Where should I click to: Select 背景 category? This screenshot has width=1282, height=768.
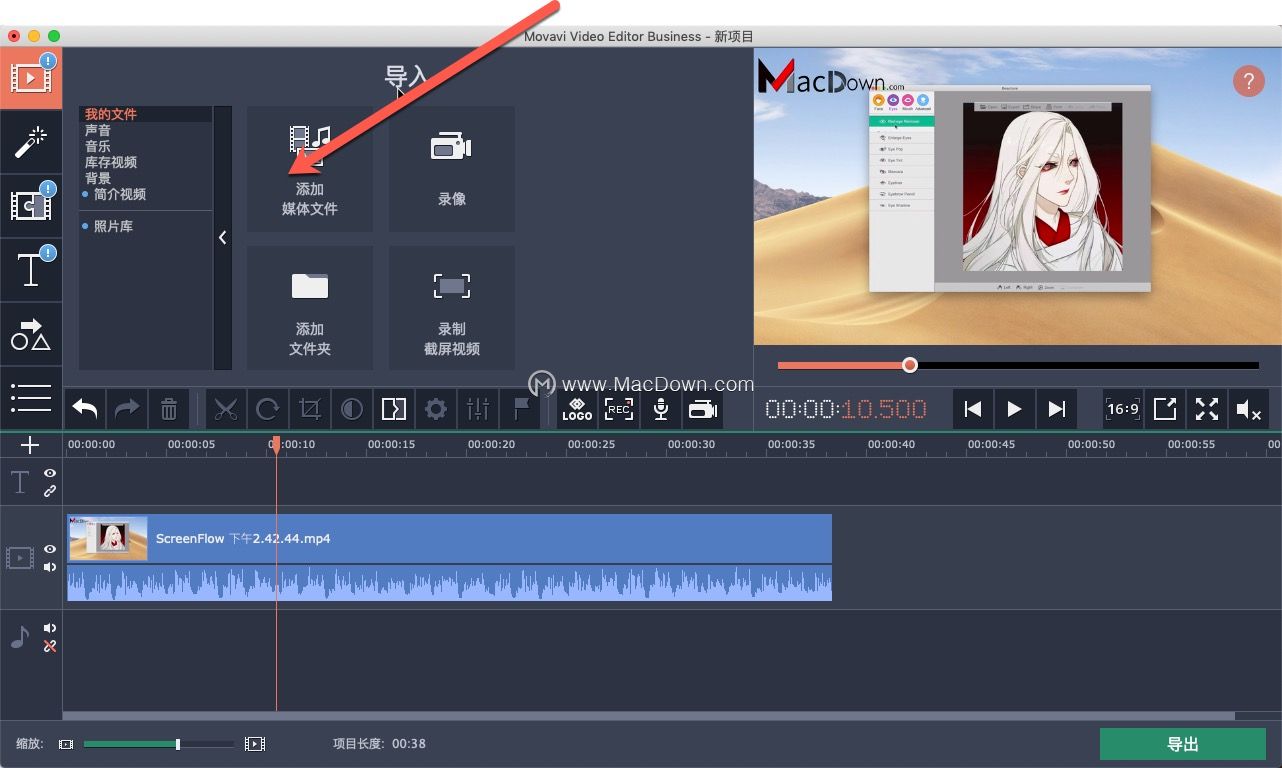click(x=98, y=178)
